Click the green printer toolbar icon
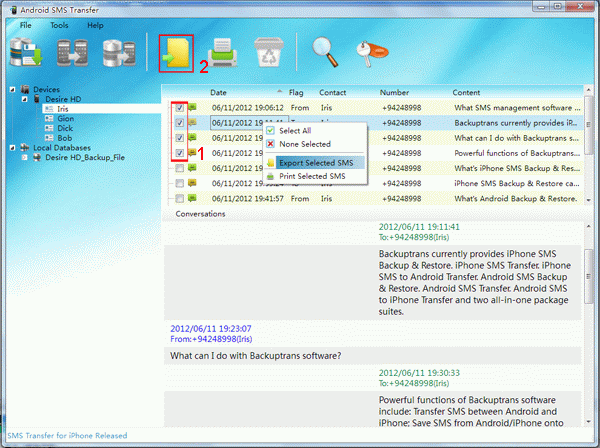 click(x=223, y=53)
